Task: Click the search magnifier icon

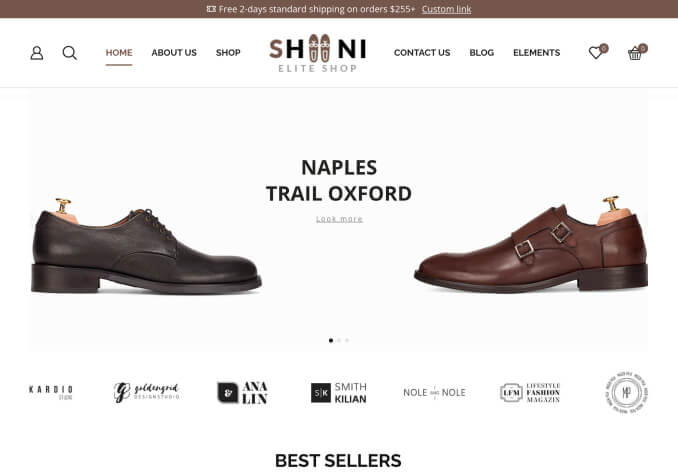Action: [70, 53]
